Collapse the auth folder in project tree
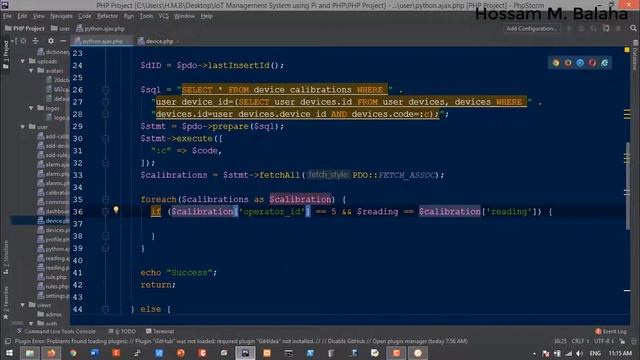Image resolution: width=640 pixels, height=360 pixels. [x=31, y=323]
